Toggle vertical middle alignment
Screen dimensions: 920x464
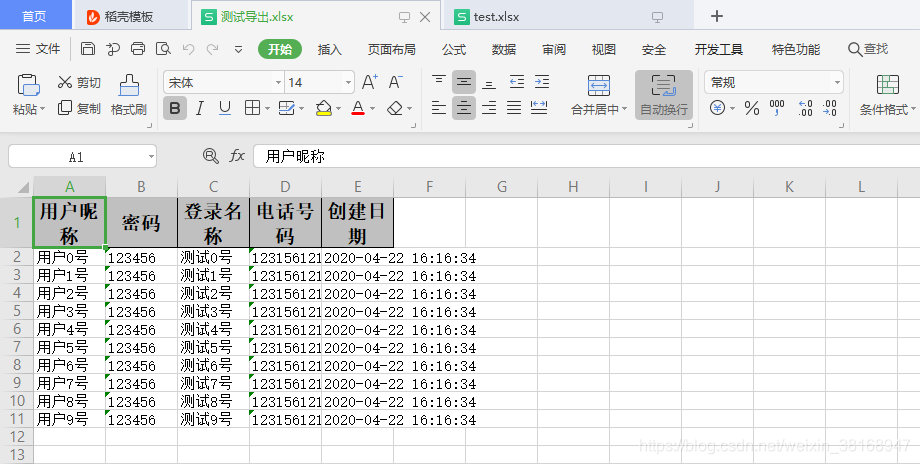coord(464,82)
